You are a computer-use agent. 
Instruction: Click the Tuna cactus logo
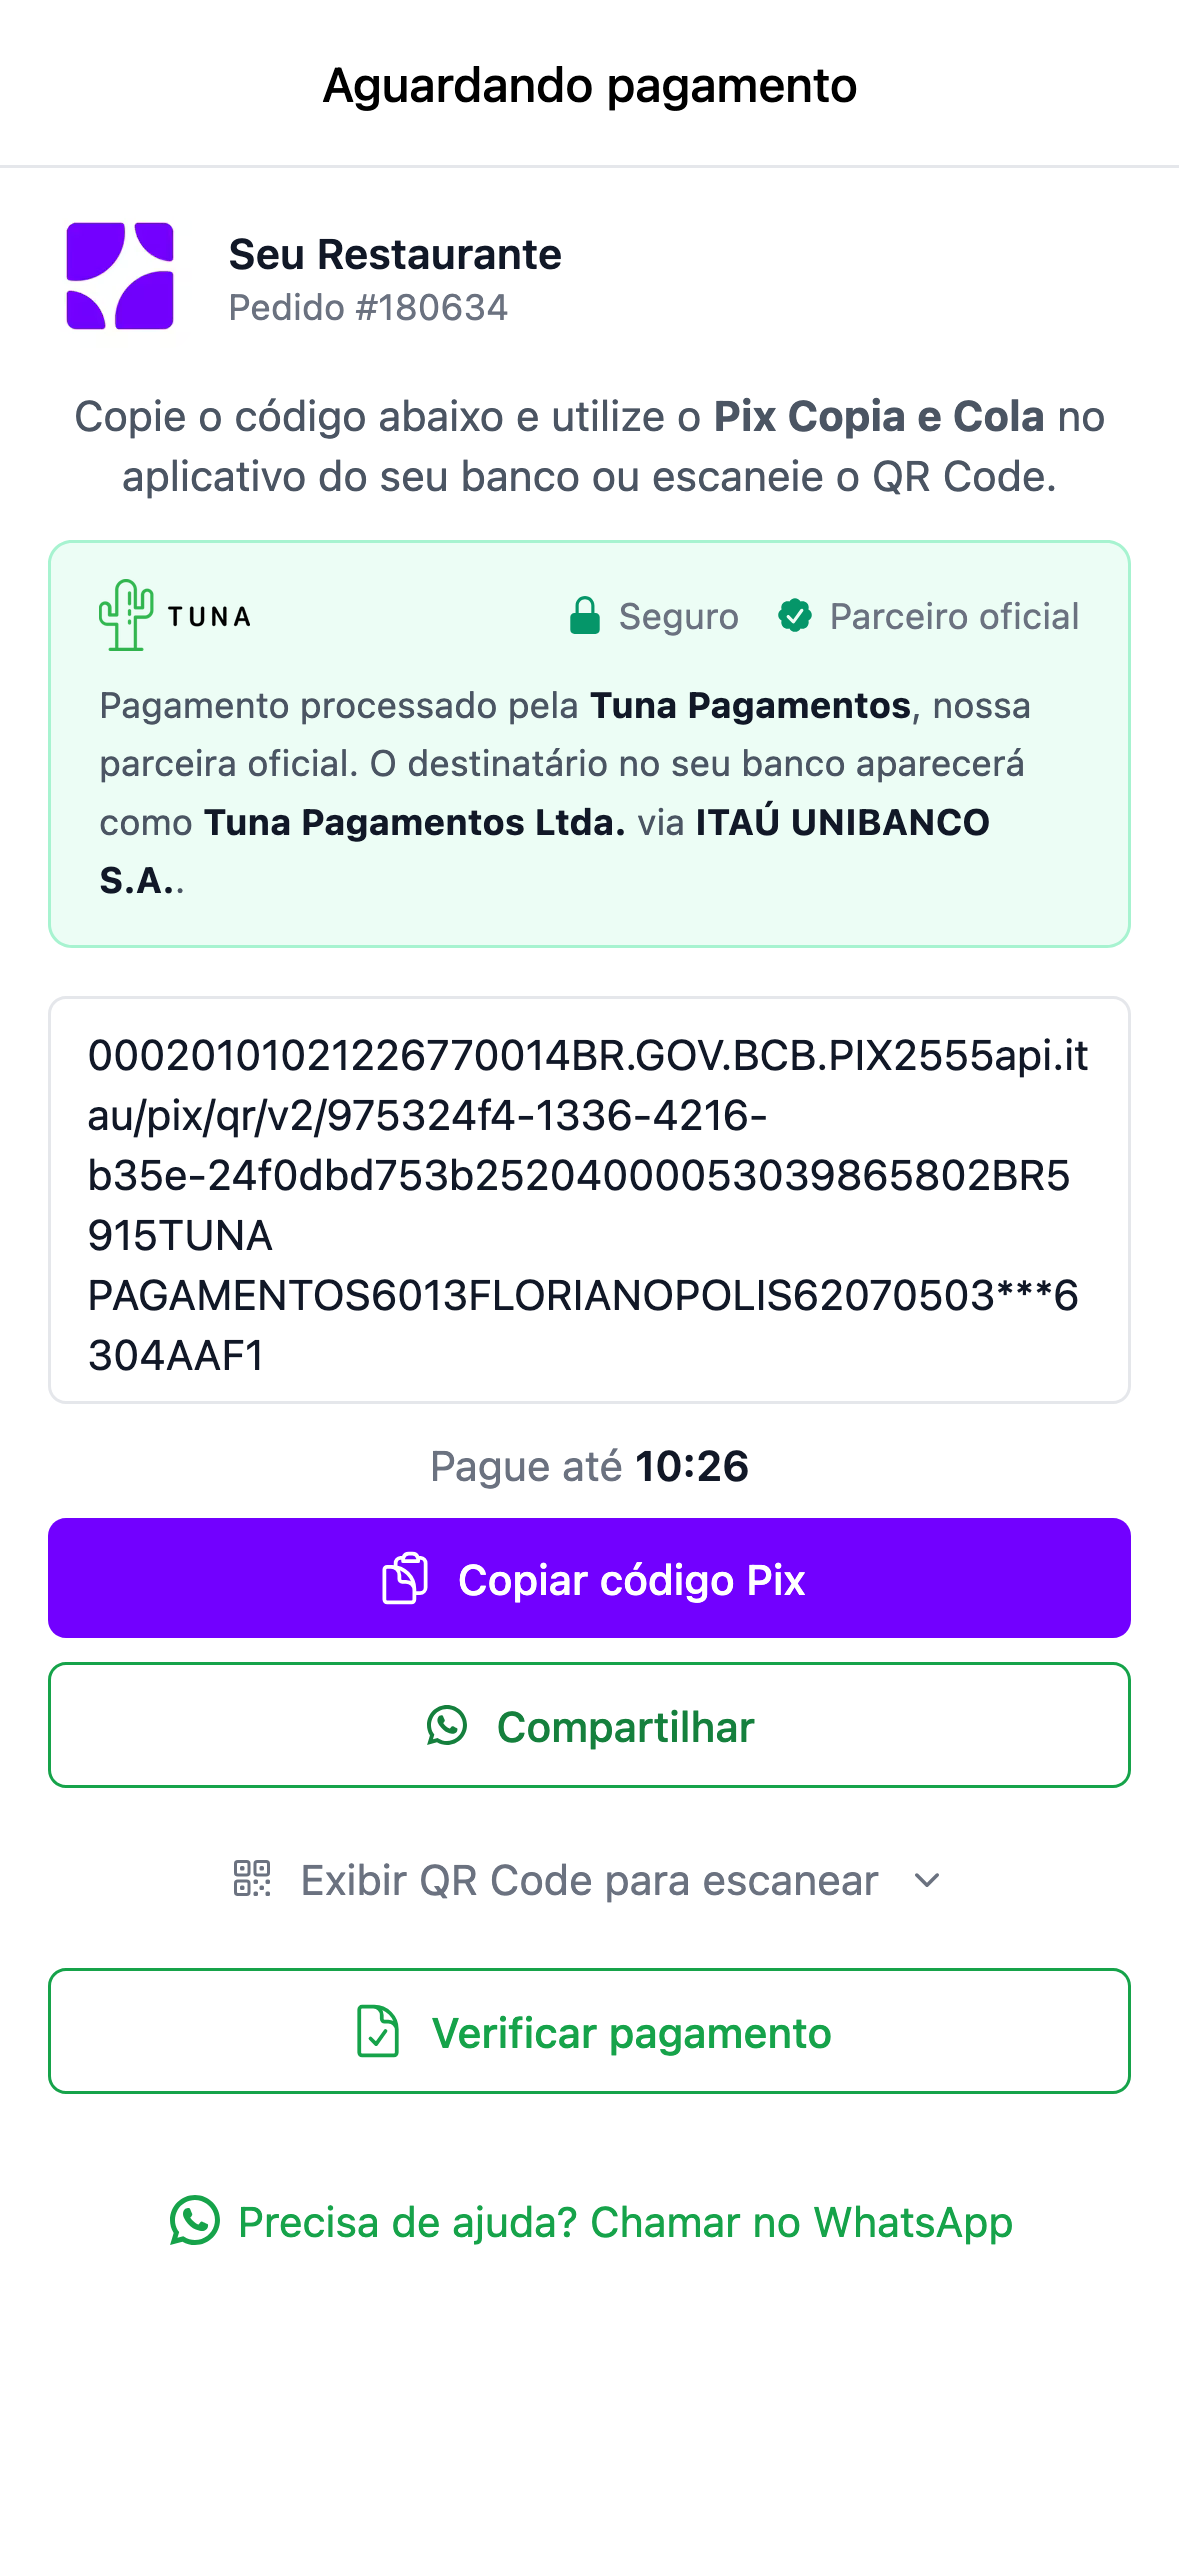point(126,615)
